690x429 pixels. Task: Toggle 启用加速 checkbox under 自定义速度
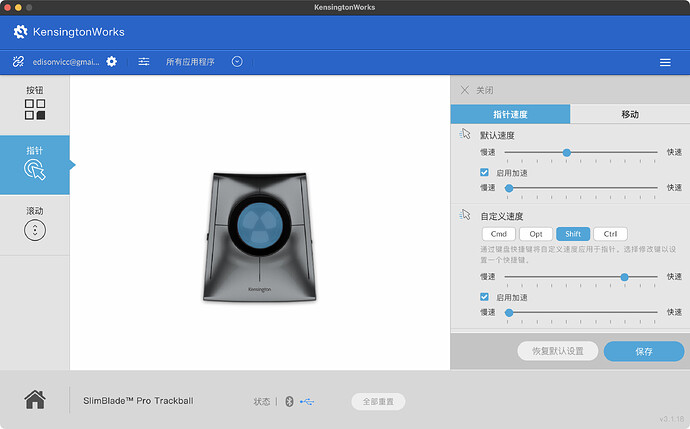coord(484,297)
